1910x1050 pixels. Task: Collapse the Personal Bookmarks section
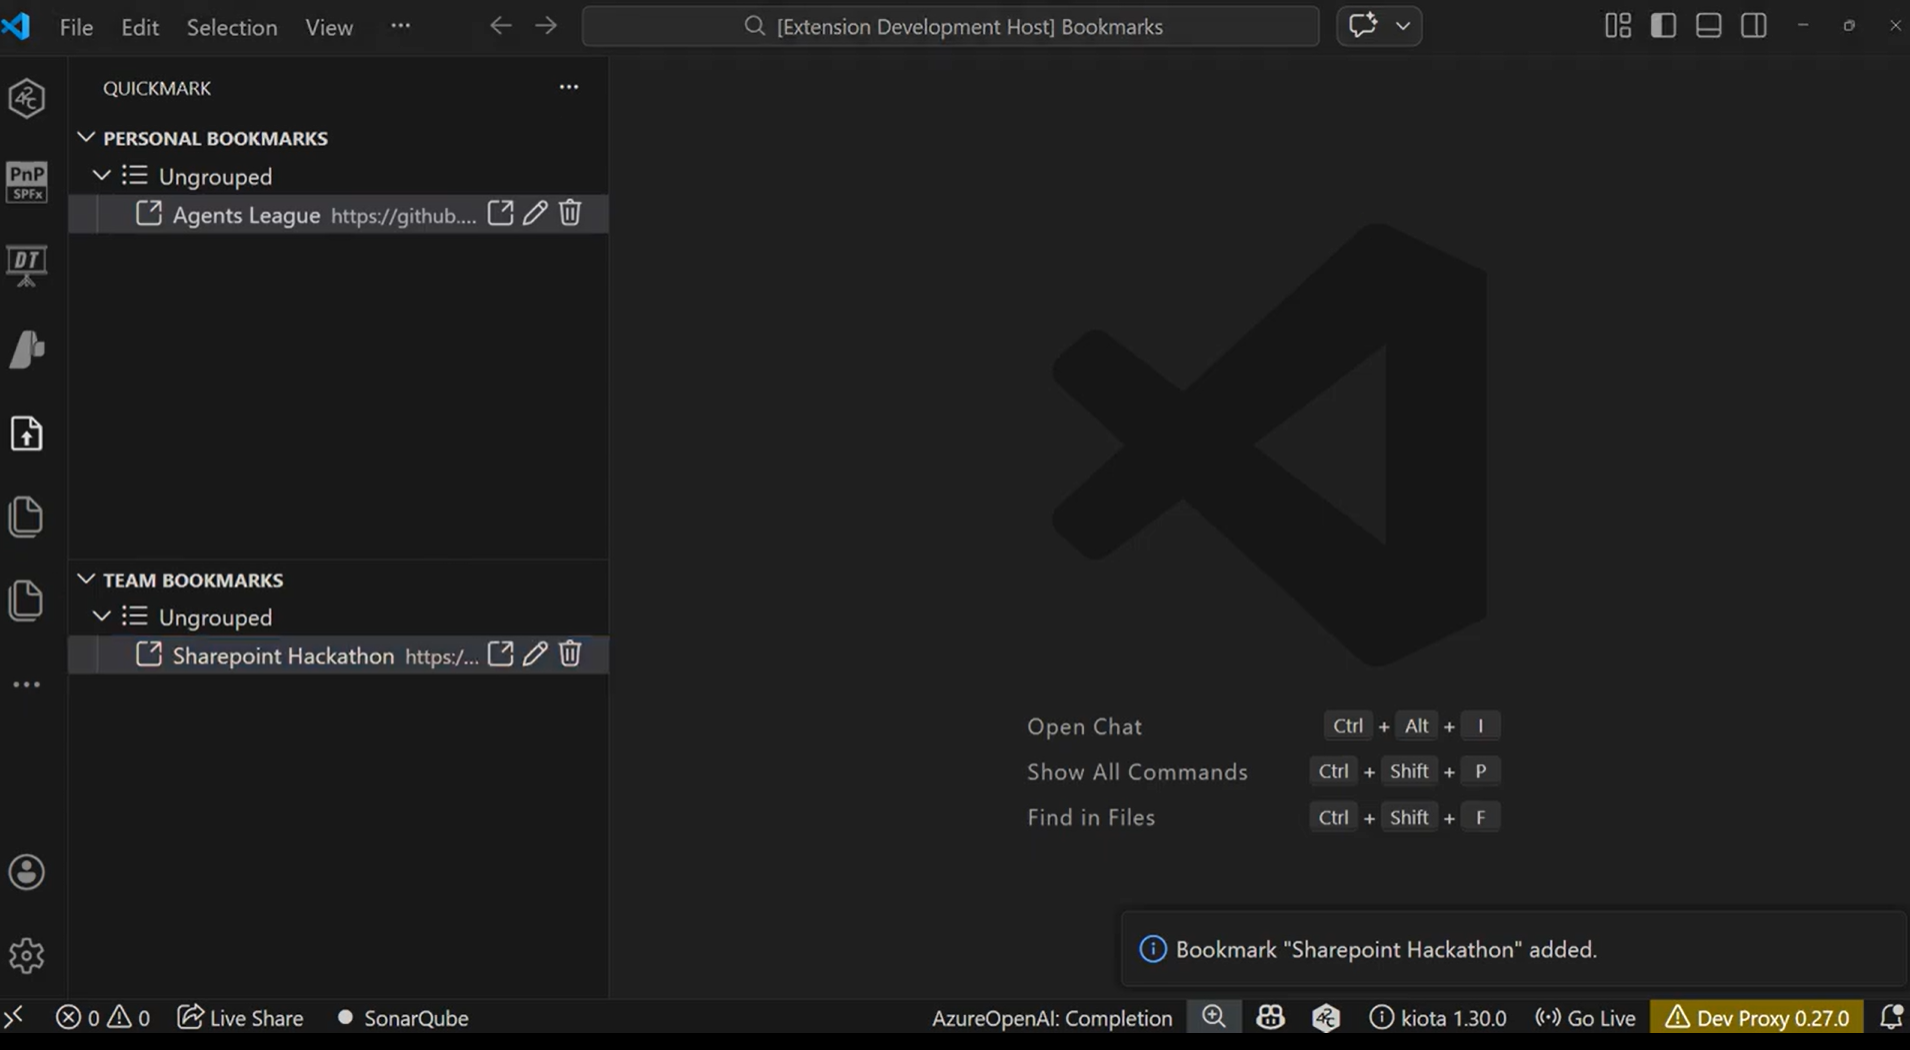click(x=86, y=137)
